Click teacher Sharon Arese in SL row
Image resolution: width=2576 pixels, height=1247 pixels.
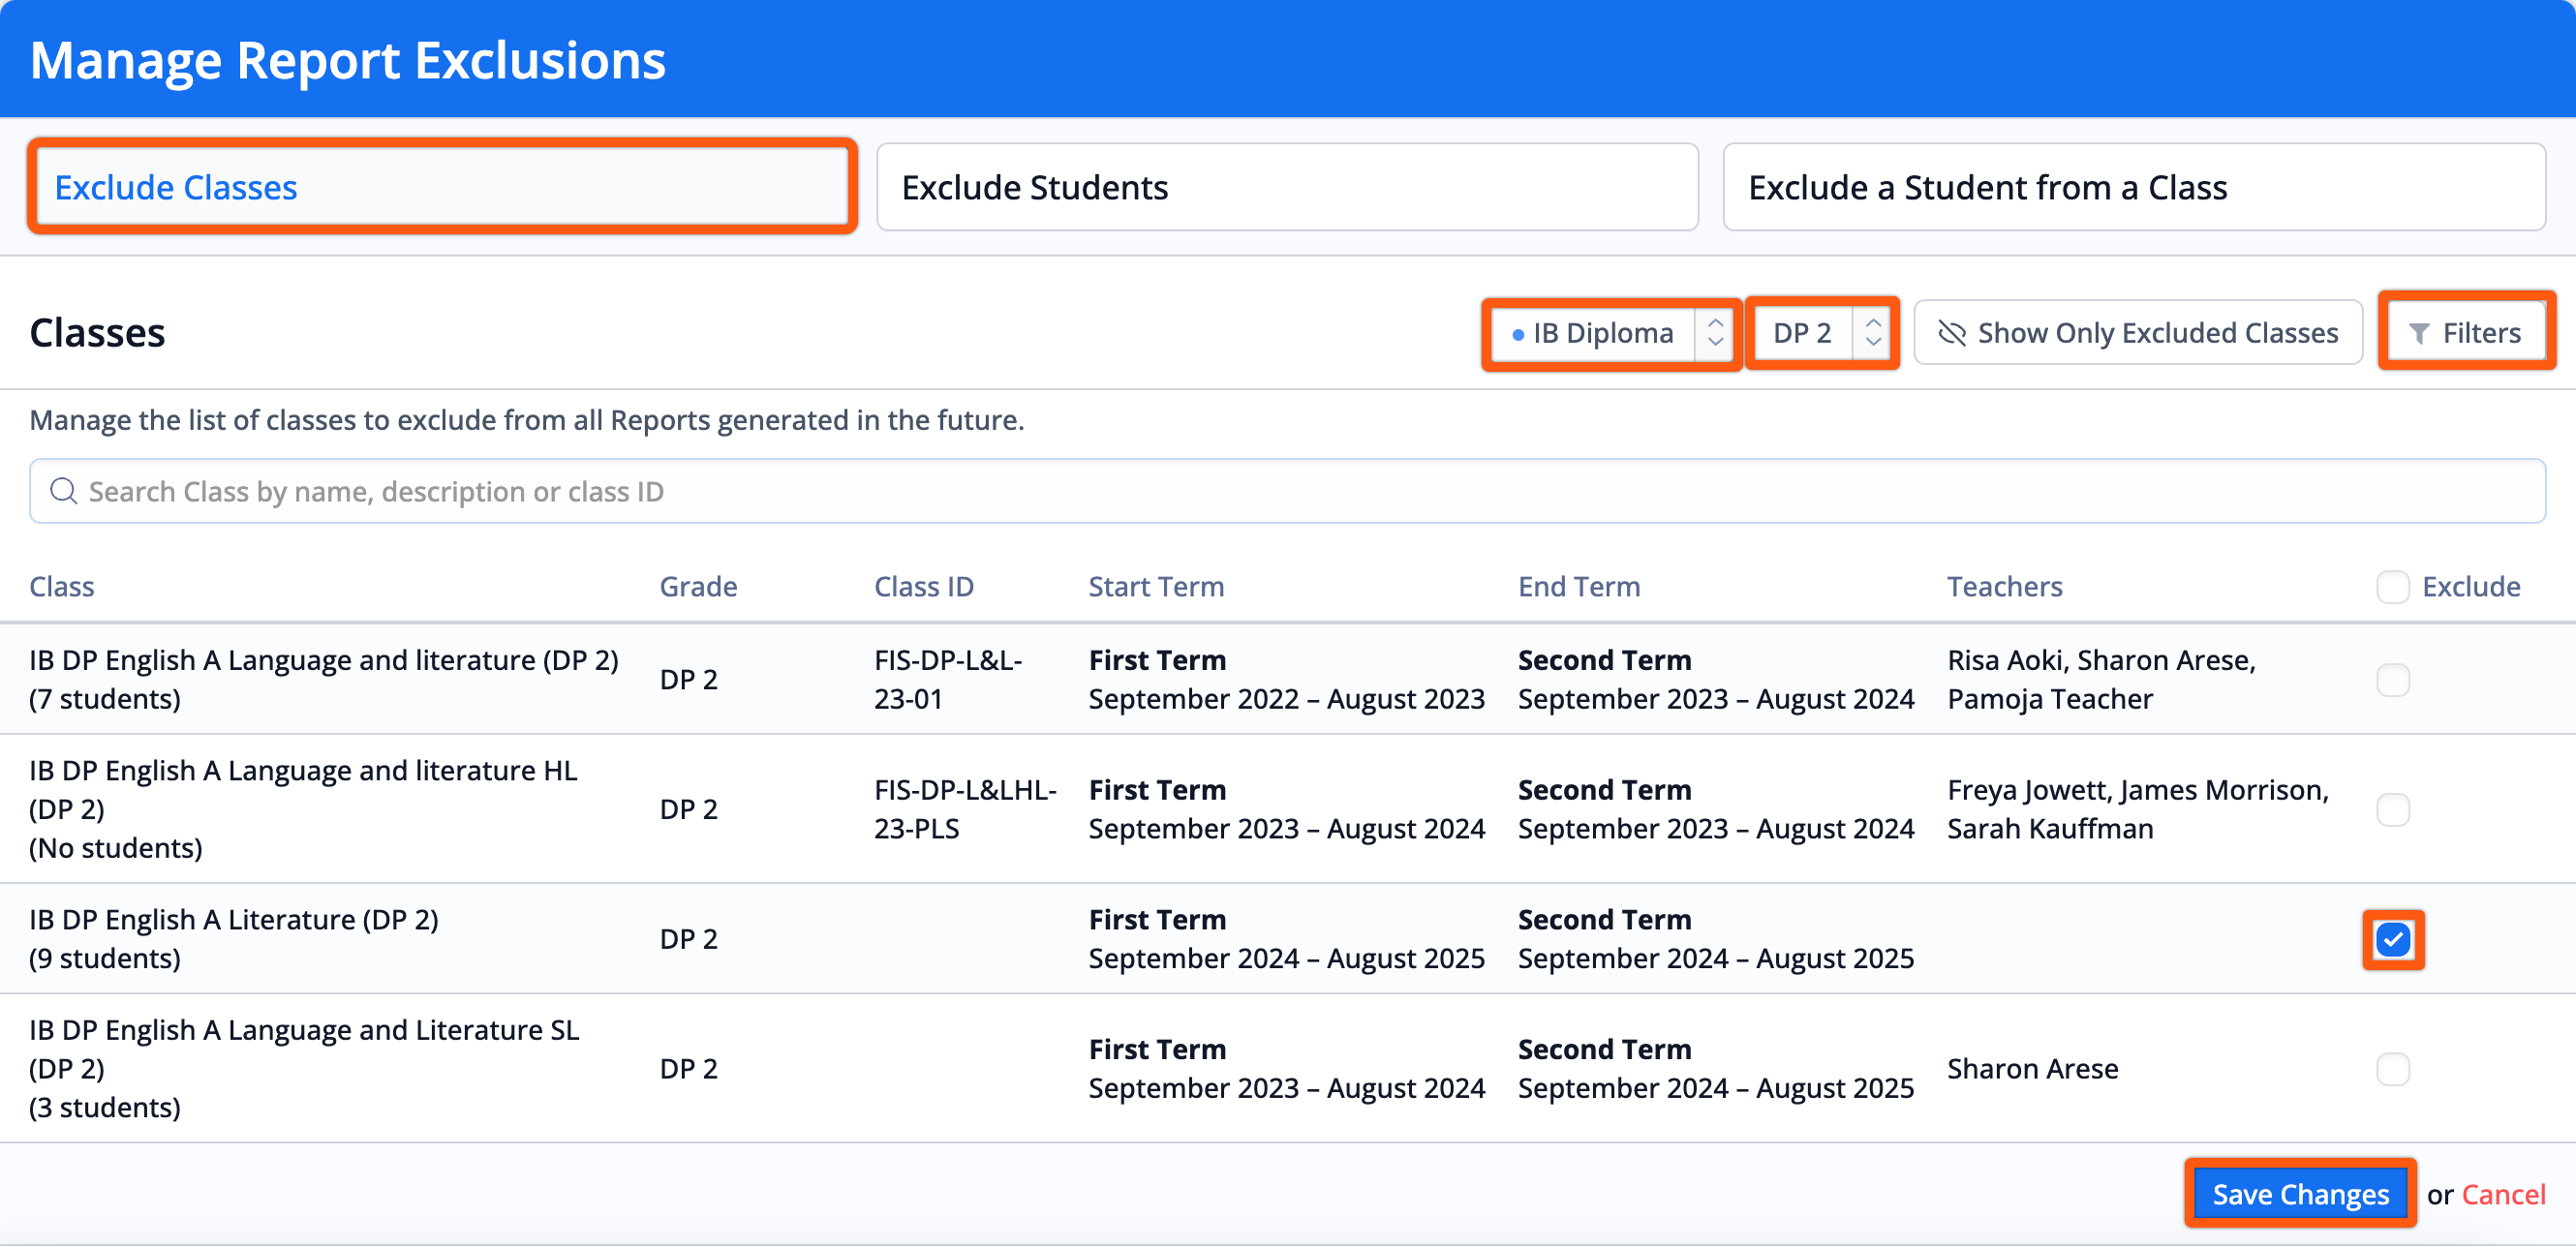2032,1069
